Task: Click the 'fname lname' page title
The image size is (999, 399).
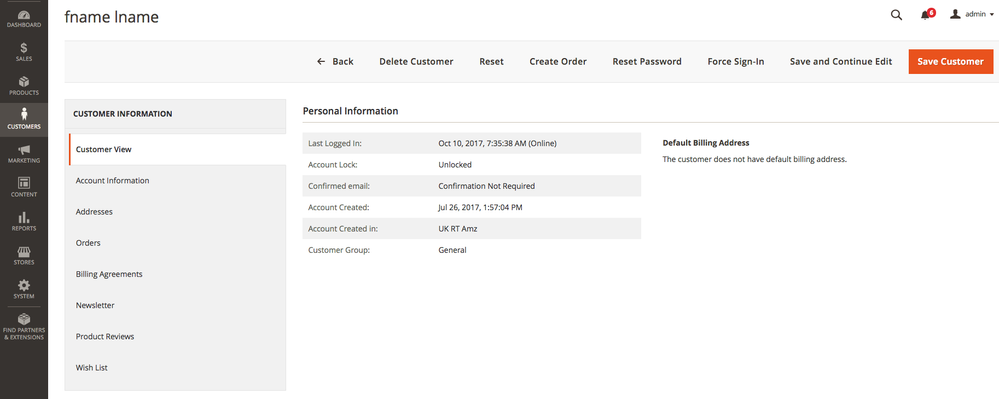Action: (111, 17)
